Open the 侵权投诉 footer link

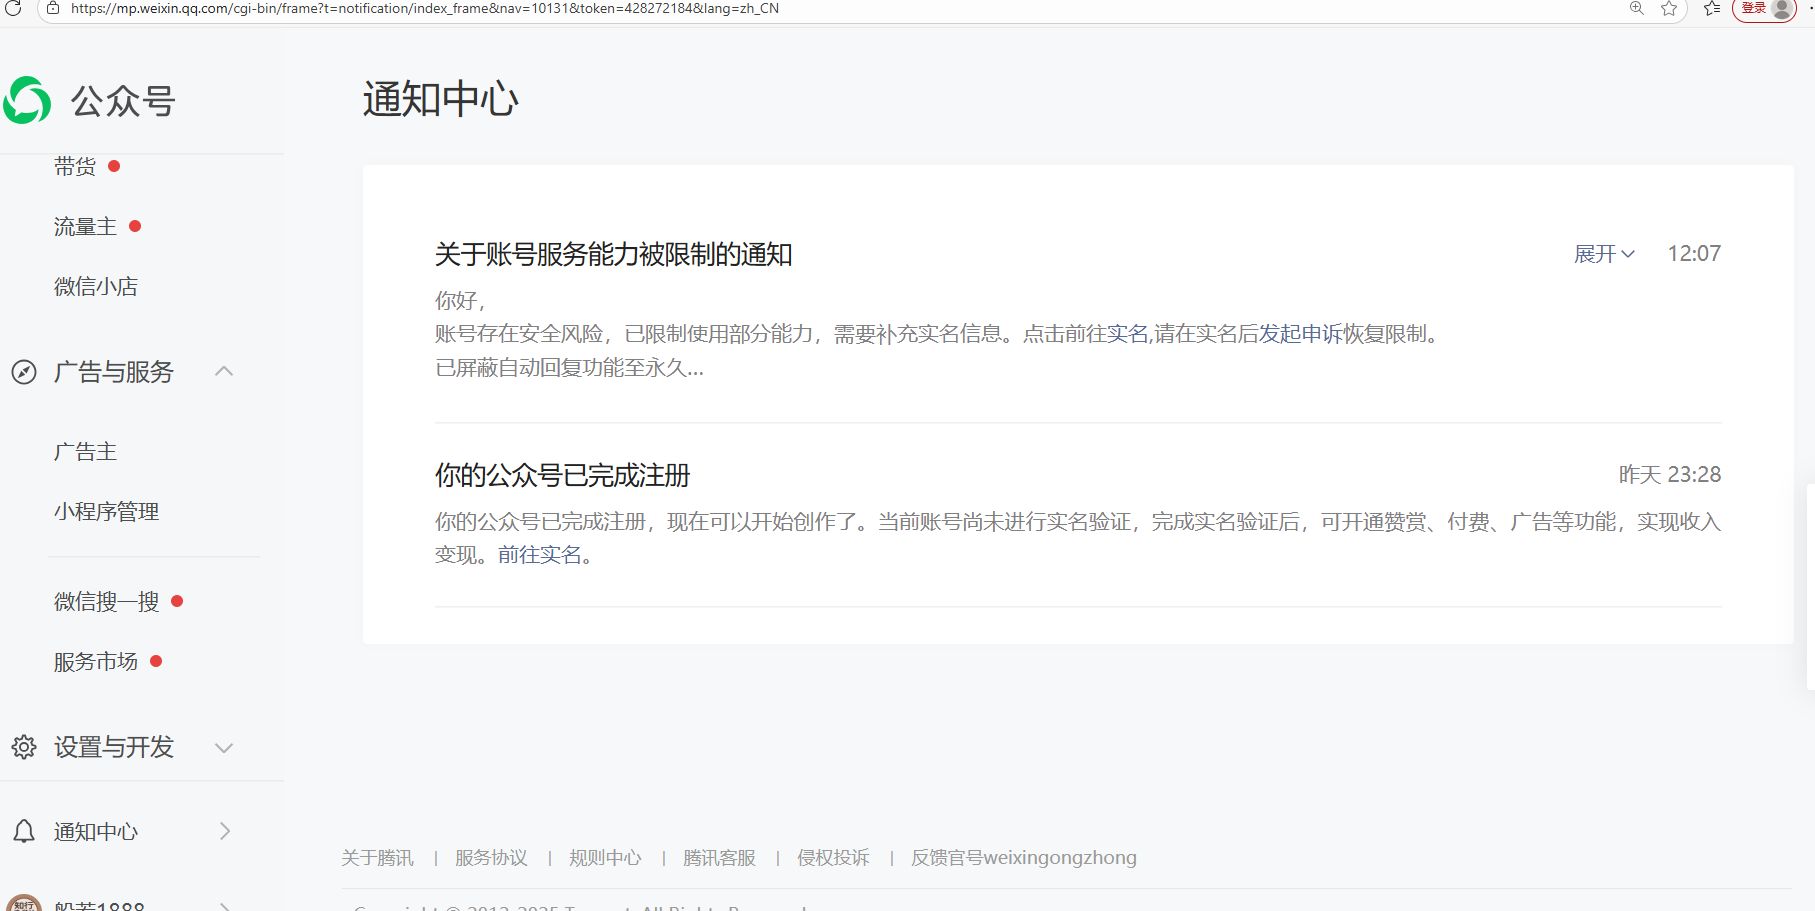[833, 858]
